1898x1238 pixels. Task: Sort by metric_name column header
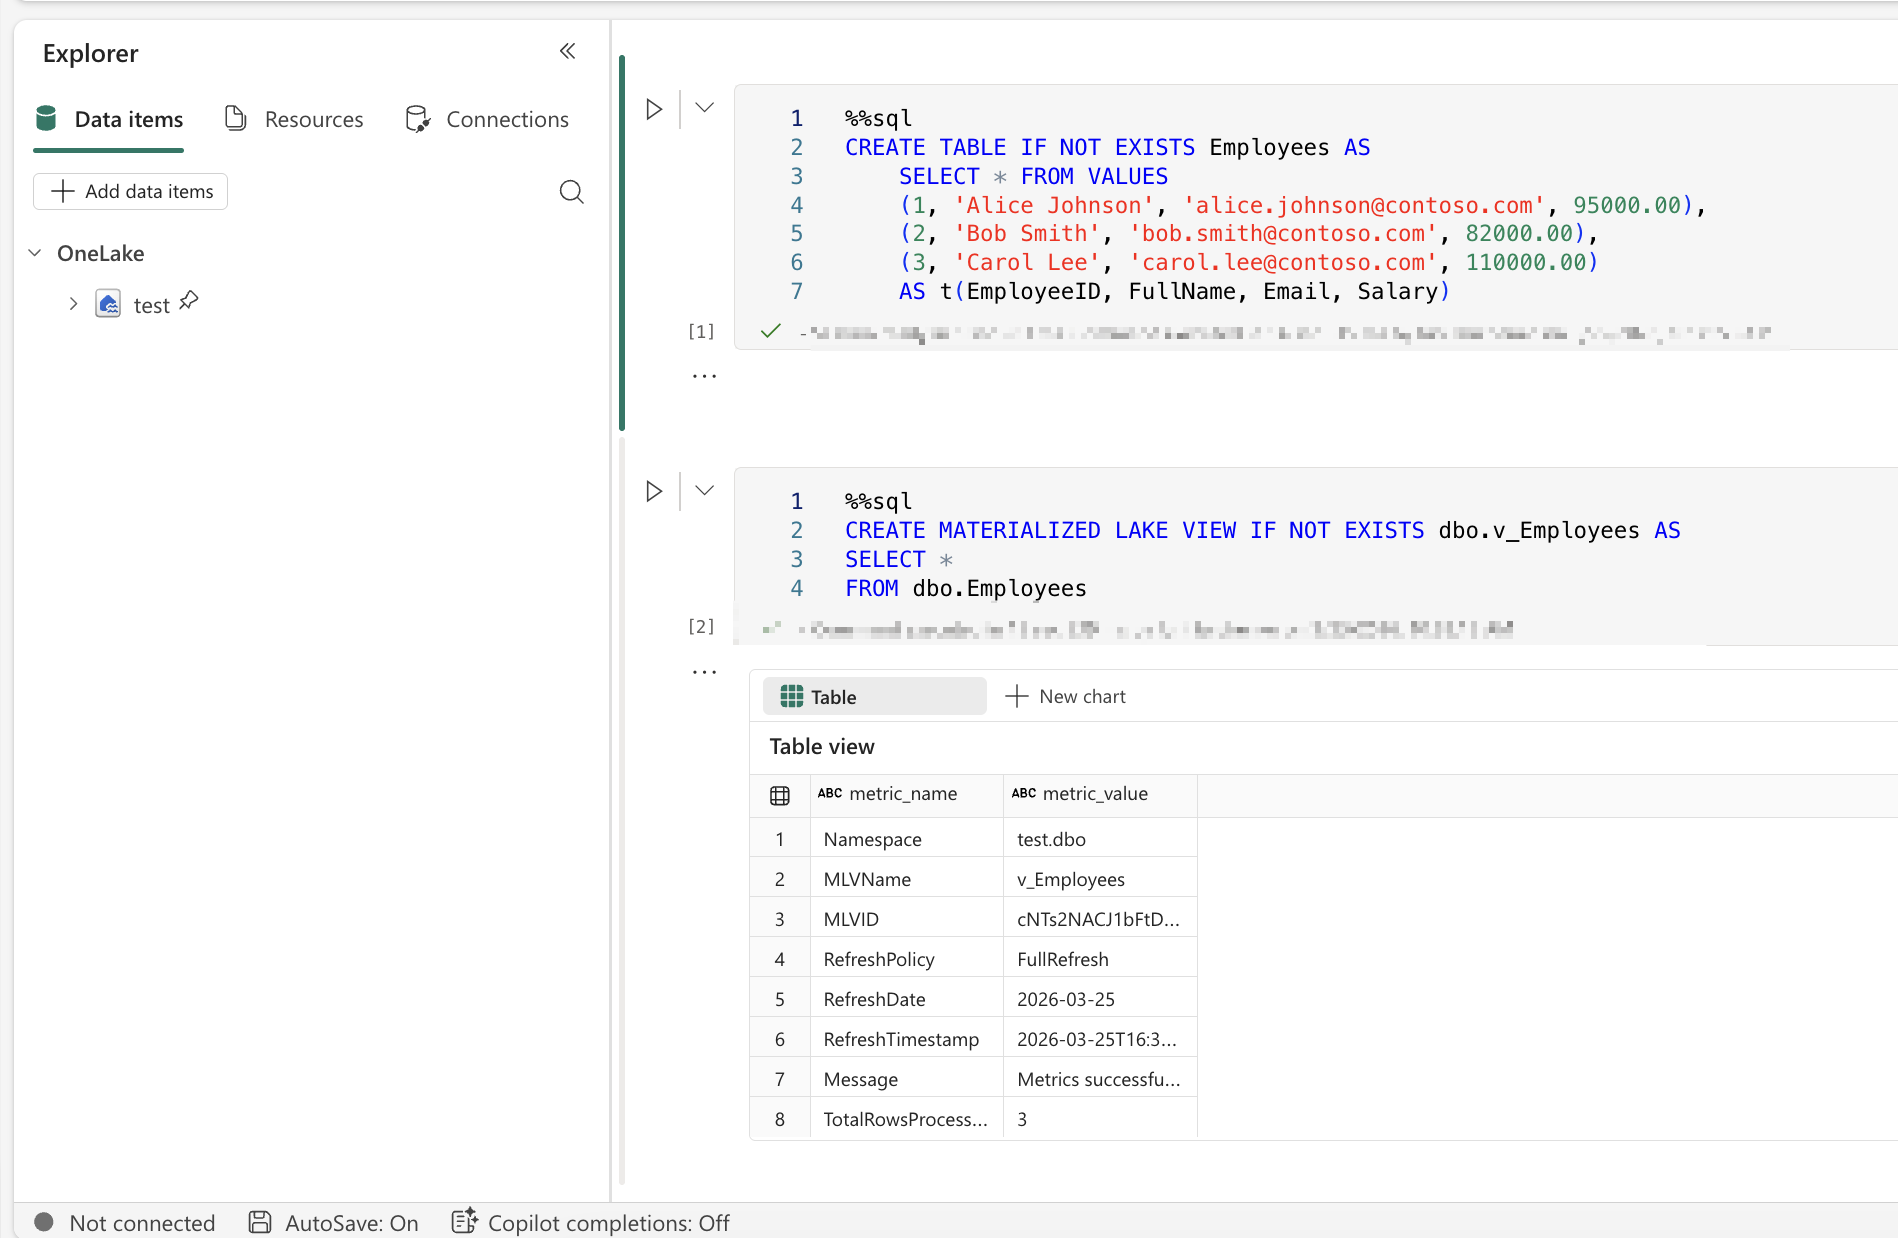point(906,794)
